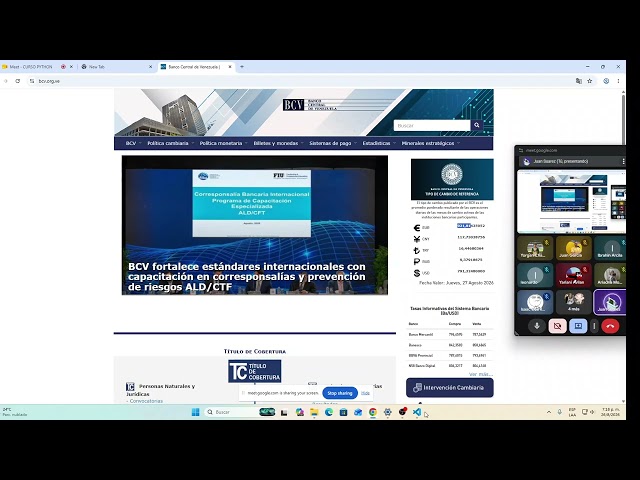Click the BCV logo in the banner
Screen dimensions: 640x480
[x=310, y=105]
